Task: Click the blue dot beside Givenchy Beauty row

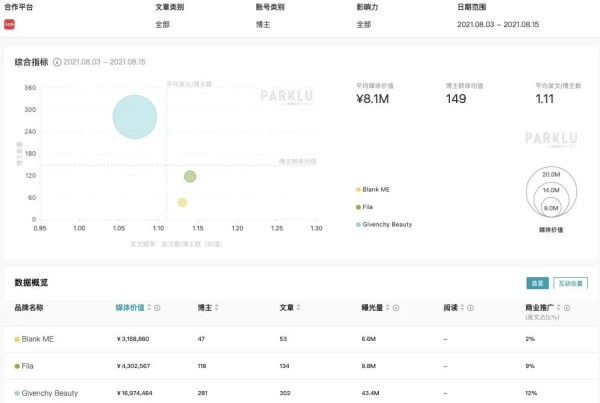Action: pyautogui.click(x=17, y=393)
